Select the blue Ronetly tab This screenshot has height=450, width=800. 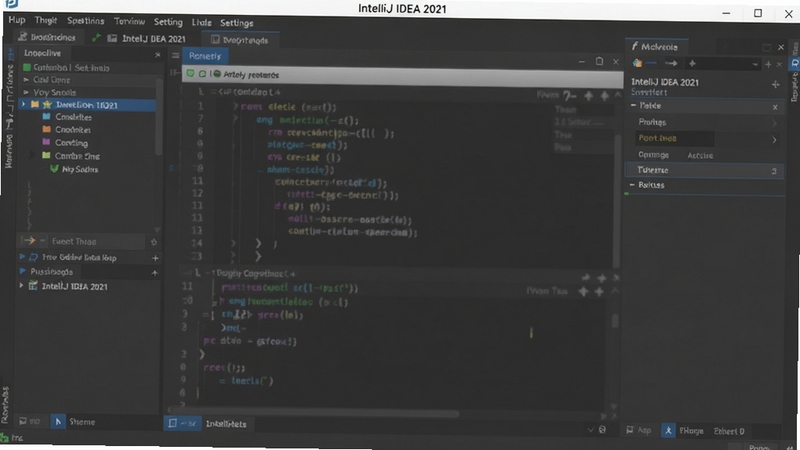[x=205, y=56]
